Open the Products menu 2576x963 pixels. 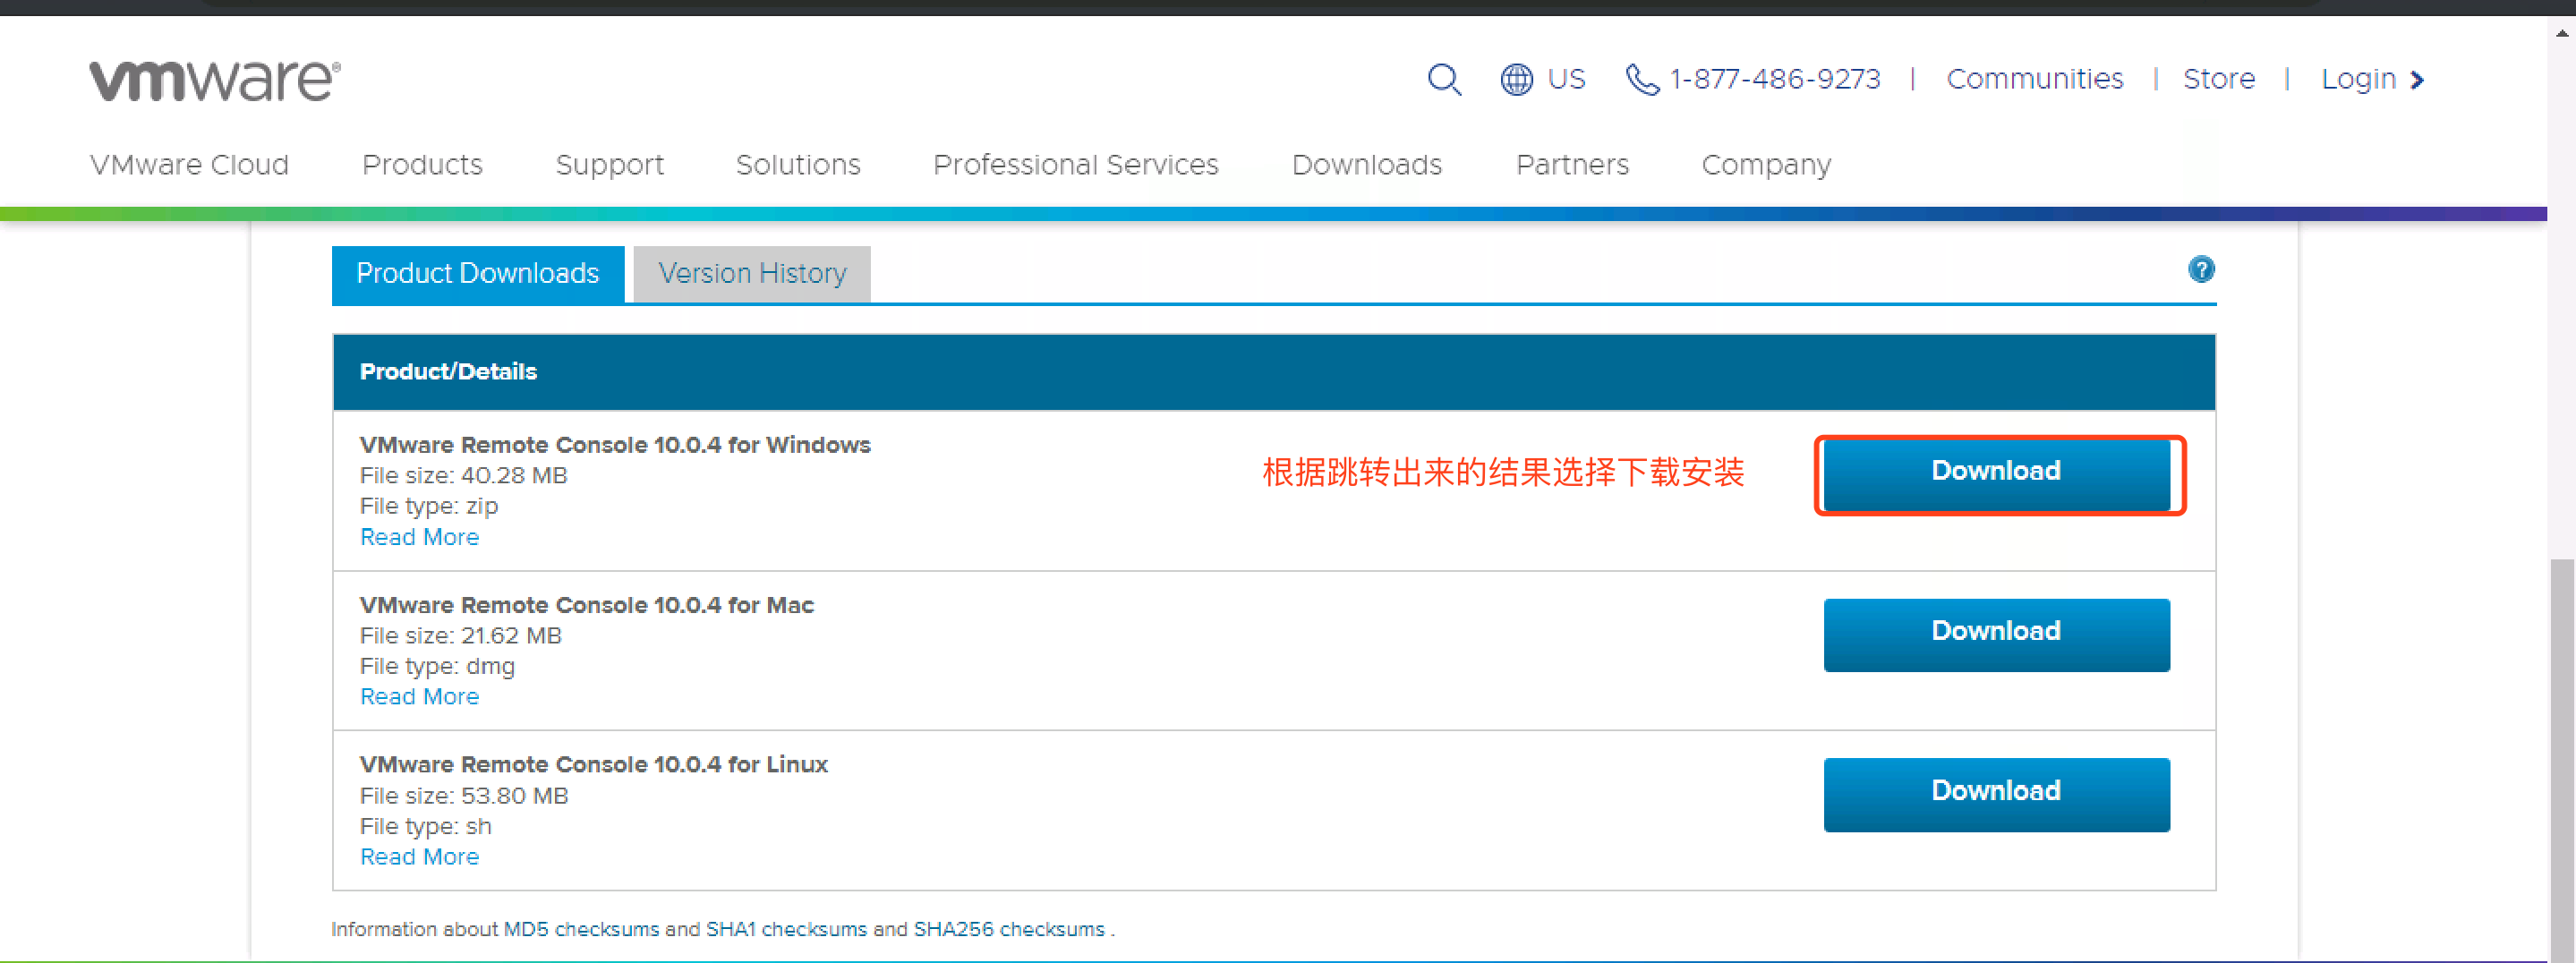422,164
